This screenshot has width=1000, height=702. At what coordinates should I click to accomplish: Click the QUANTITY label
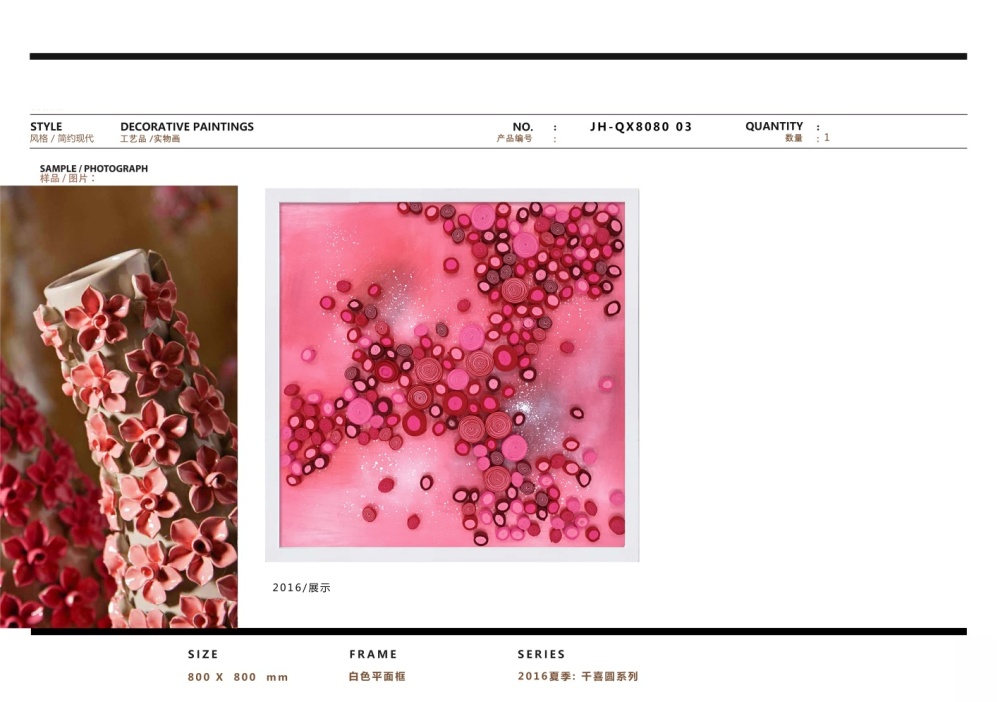coord(774,126)
